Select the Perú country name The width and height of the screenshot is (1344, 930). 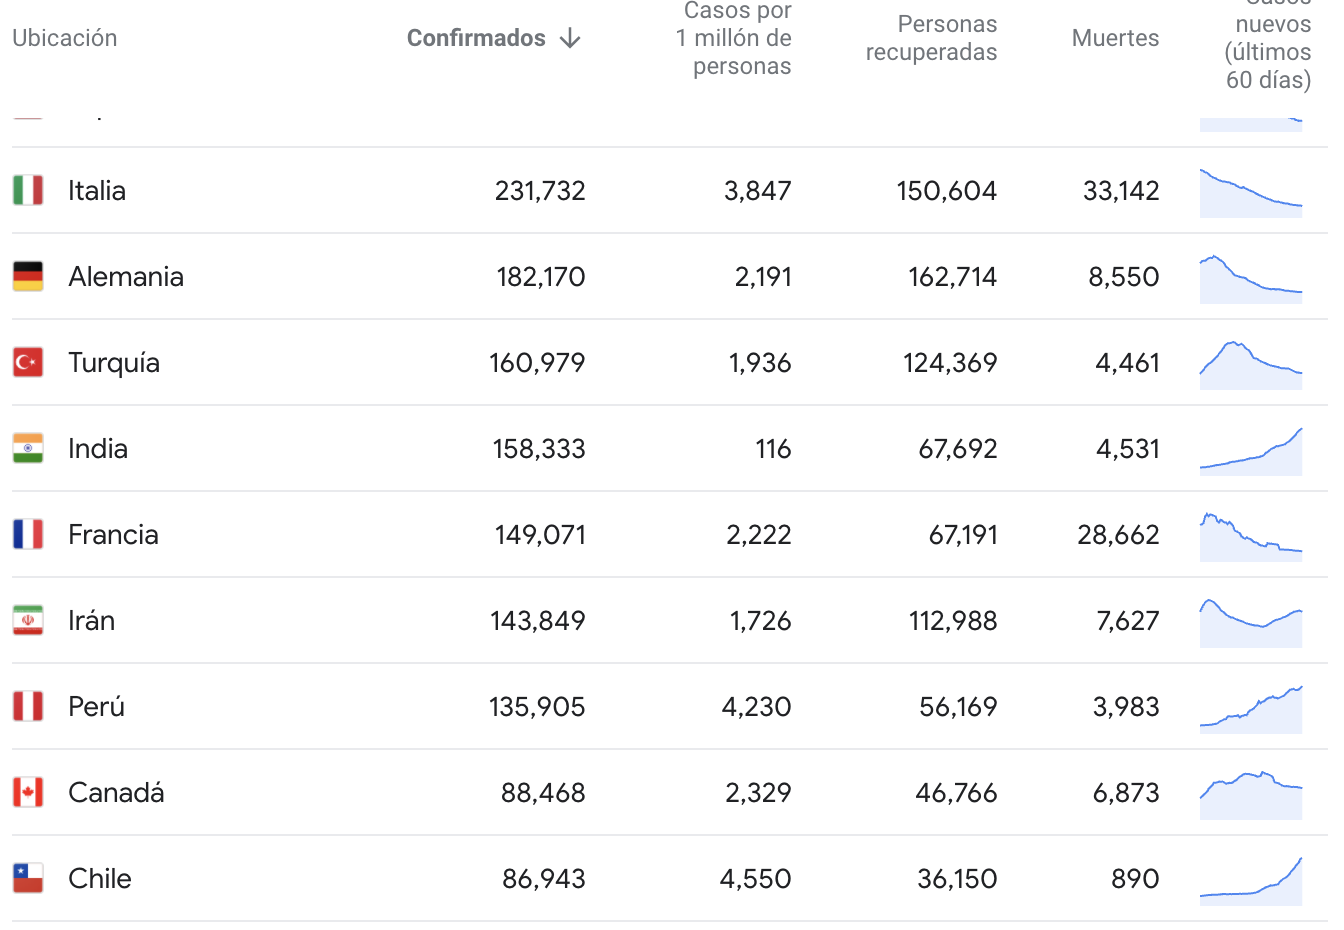(96, 706)
